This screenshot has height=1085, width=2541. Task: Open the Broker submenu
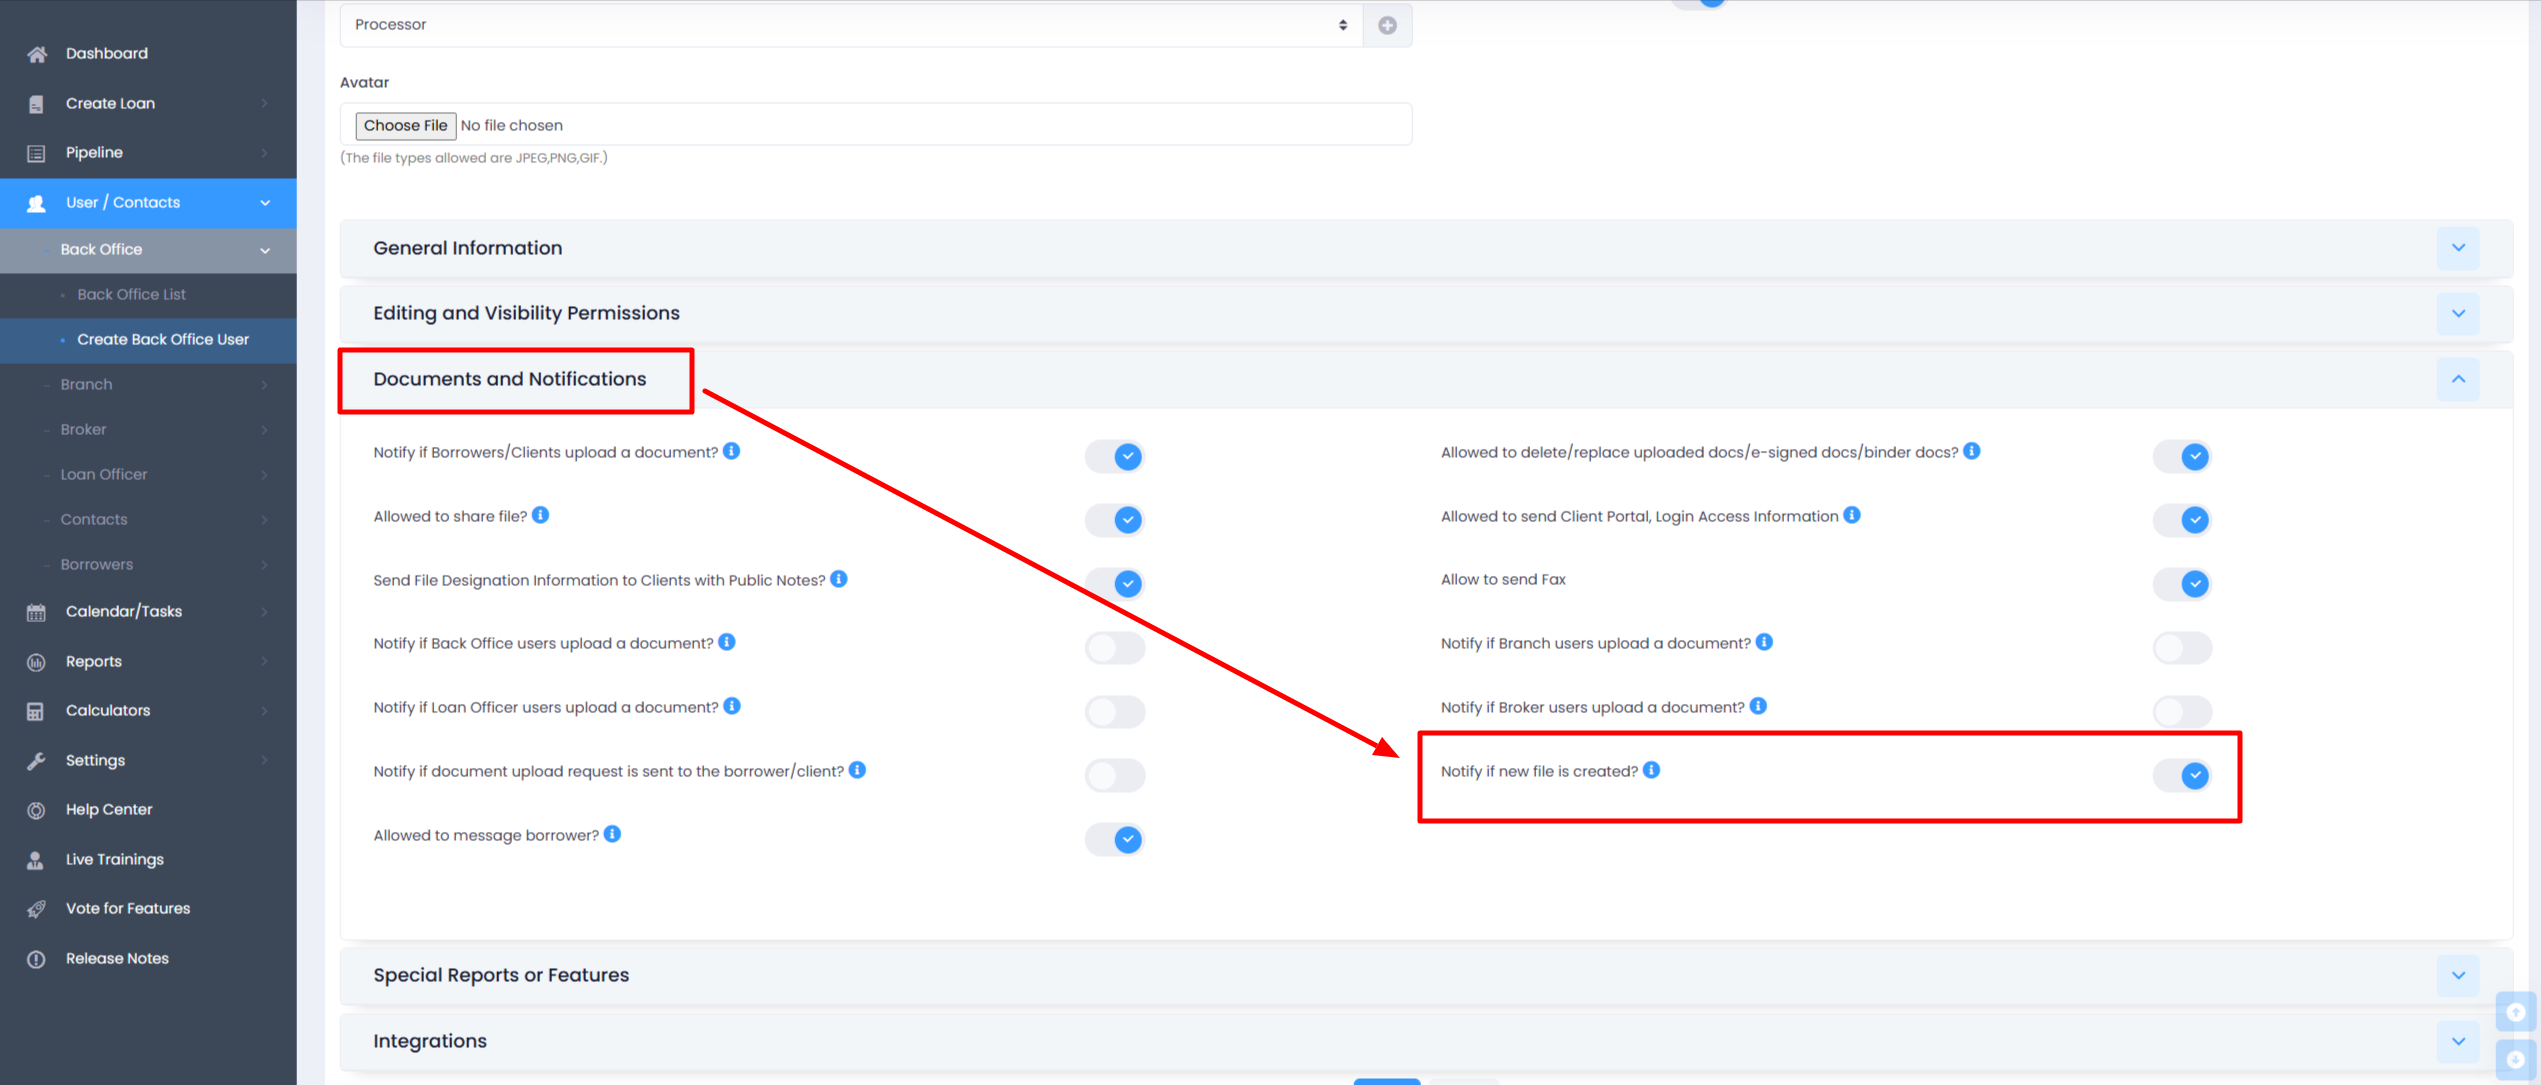coord(148,430)
